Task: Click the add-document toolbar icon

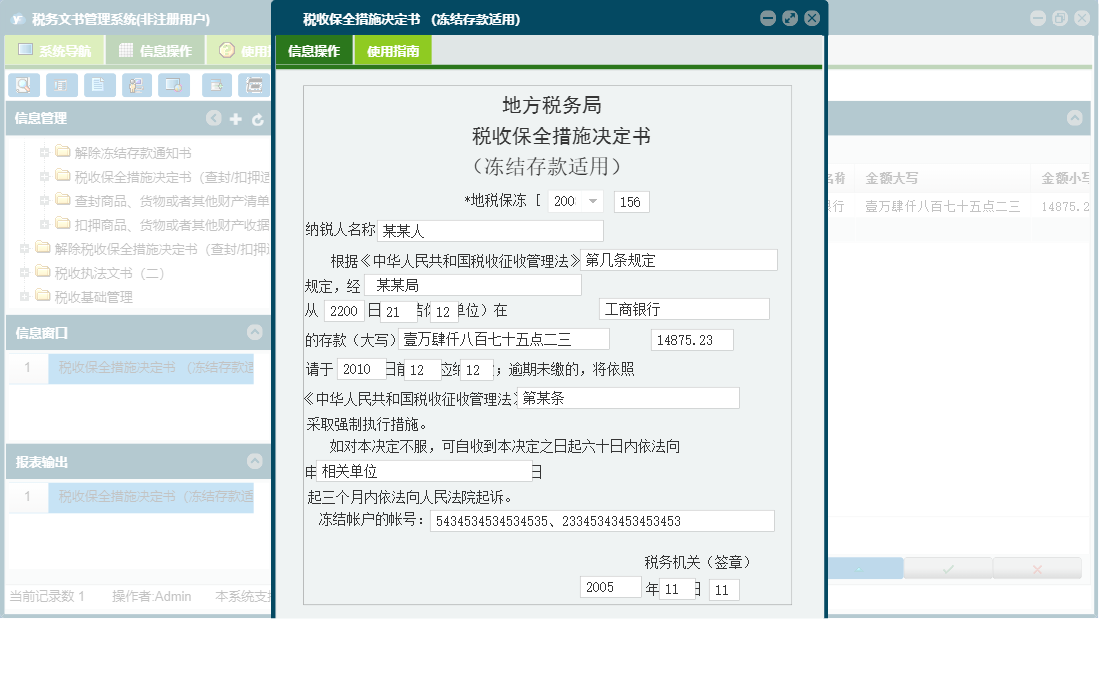Action: click(x=217, y=85)
